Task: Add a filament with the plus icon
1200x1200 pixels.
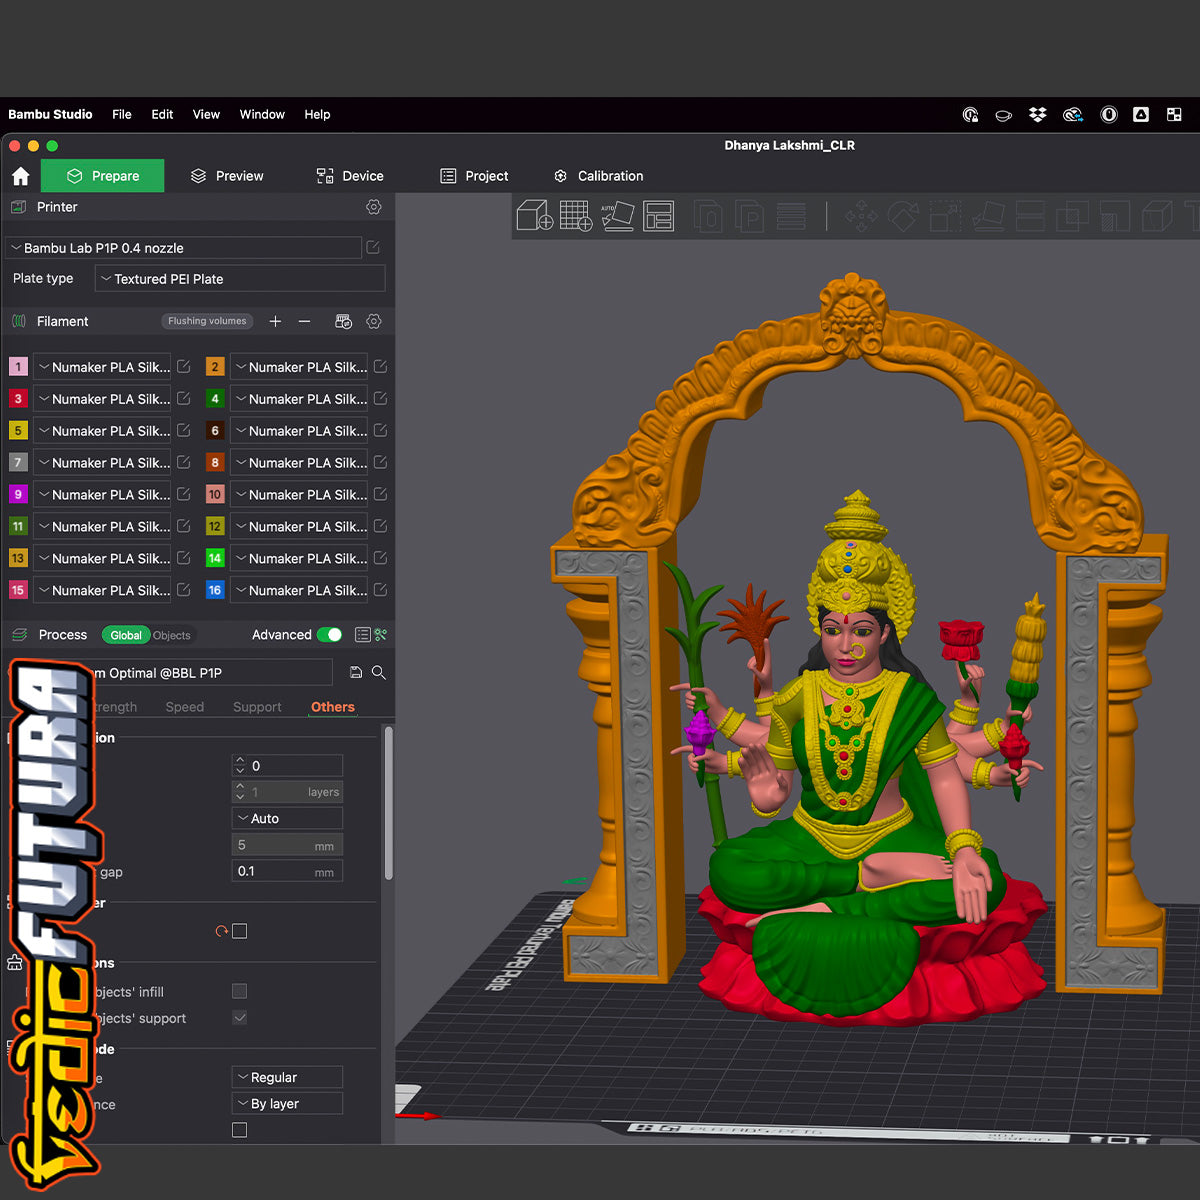Action: [275, 321]
